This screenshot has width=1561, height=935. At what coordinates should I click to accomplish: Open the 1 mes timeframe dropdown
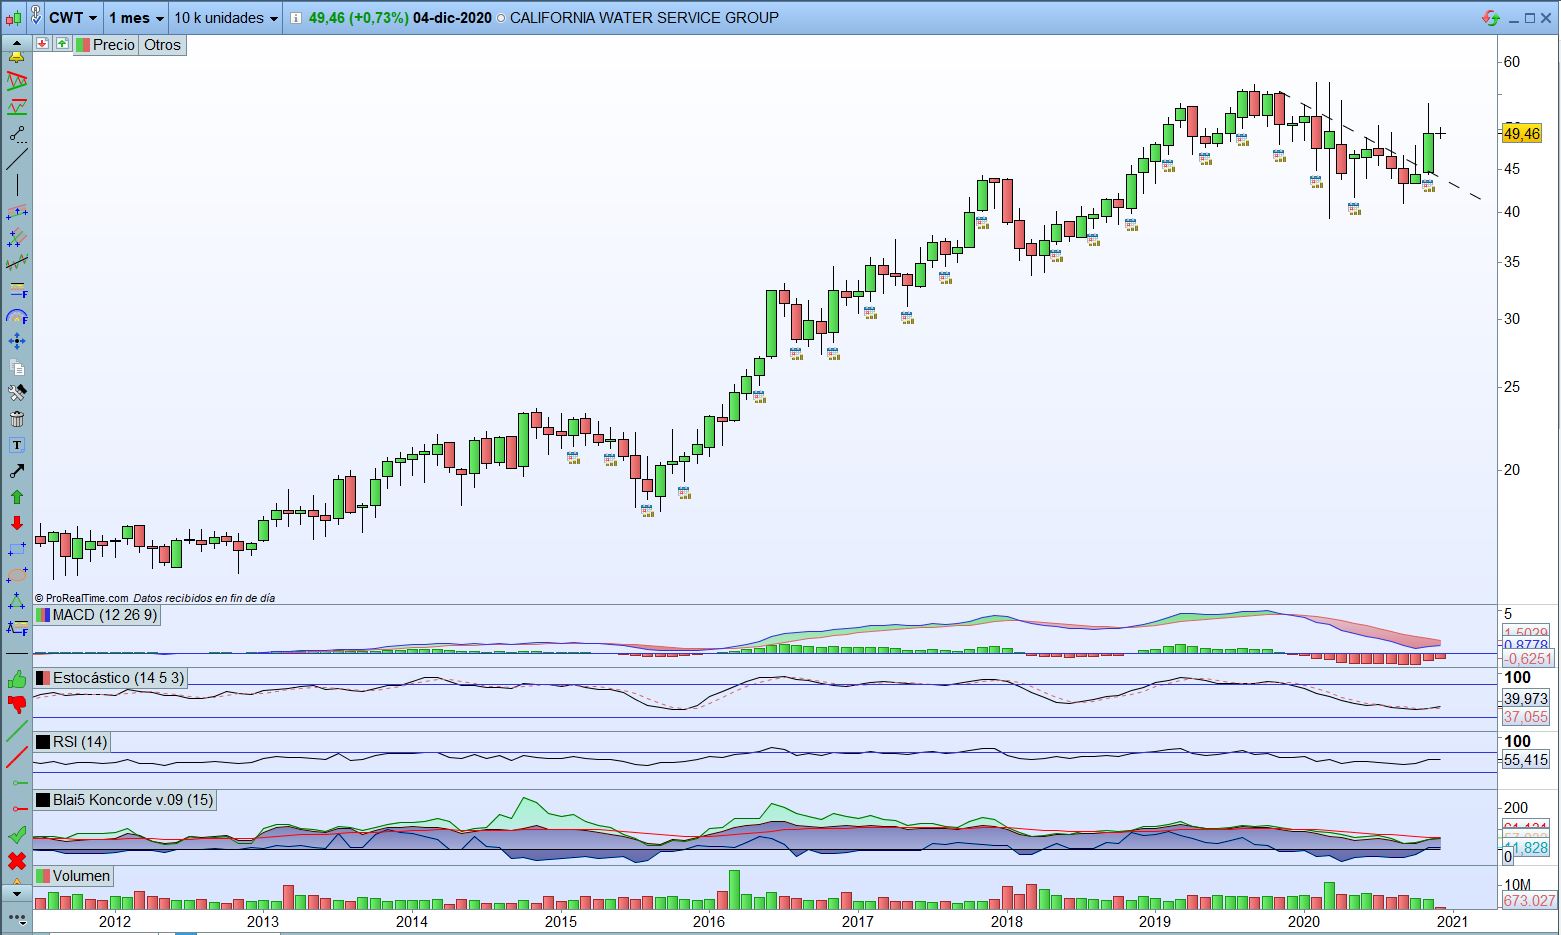137,18
